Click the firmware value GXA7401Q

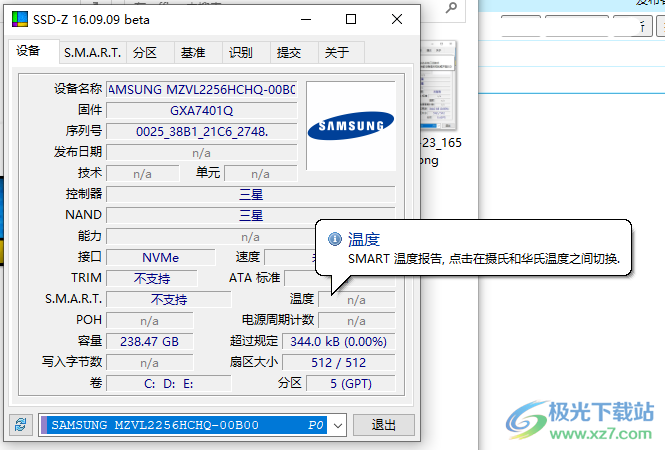201,111
